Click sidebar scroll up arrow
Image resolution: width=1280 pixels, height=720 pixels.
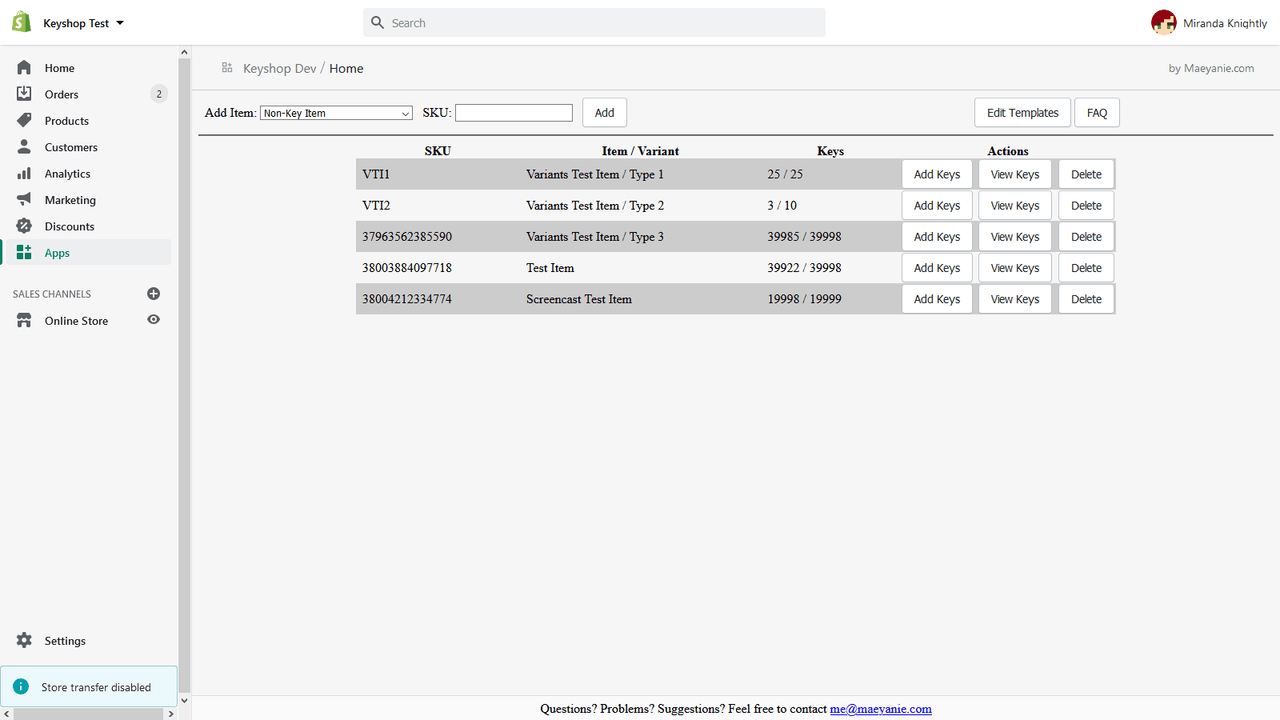click(x=184, y=52)
